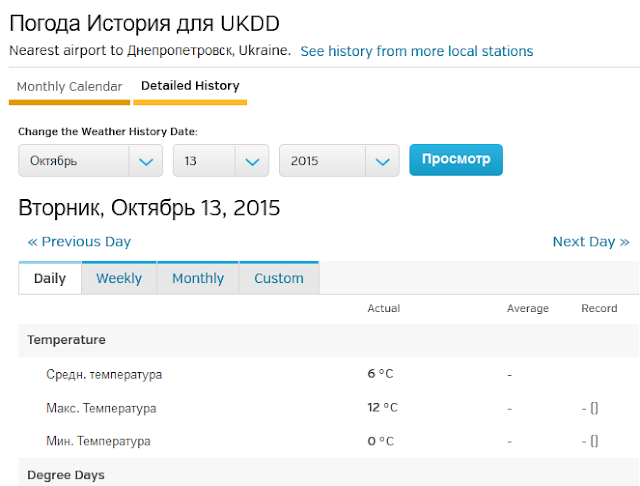Open See history from more local stations
Viewport: 640px width, 486px height.
417,51
